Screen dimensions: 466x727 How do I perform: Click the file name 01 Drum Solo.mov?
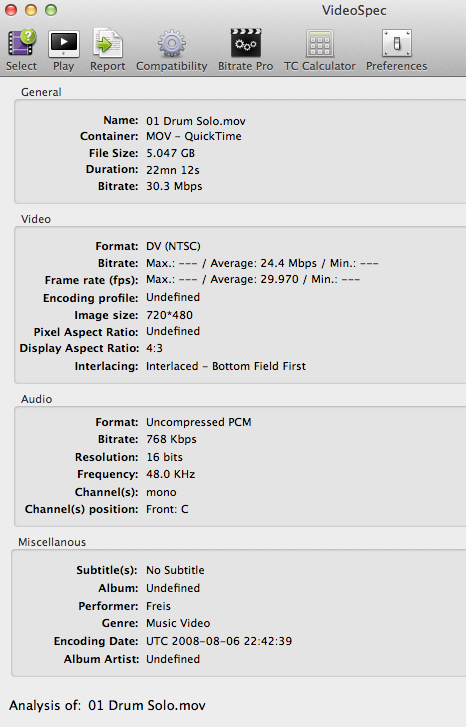pyautogui.click(x=196, y=121)
